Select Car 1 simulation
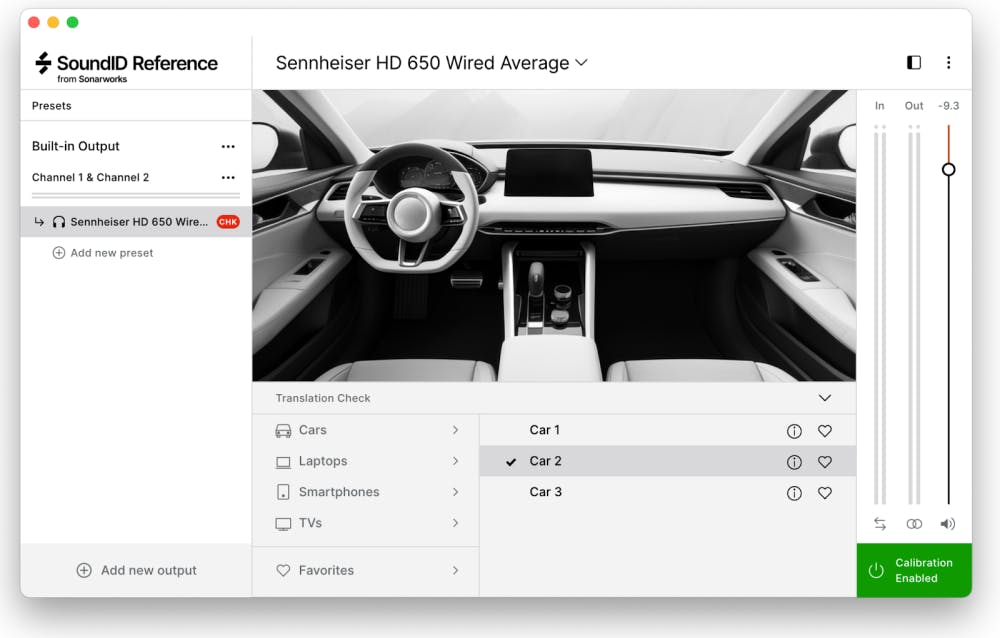Image resolution: width=1000 pixels, height=638 pixels. [x=667, y=430]
